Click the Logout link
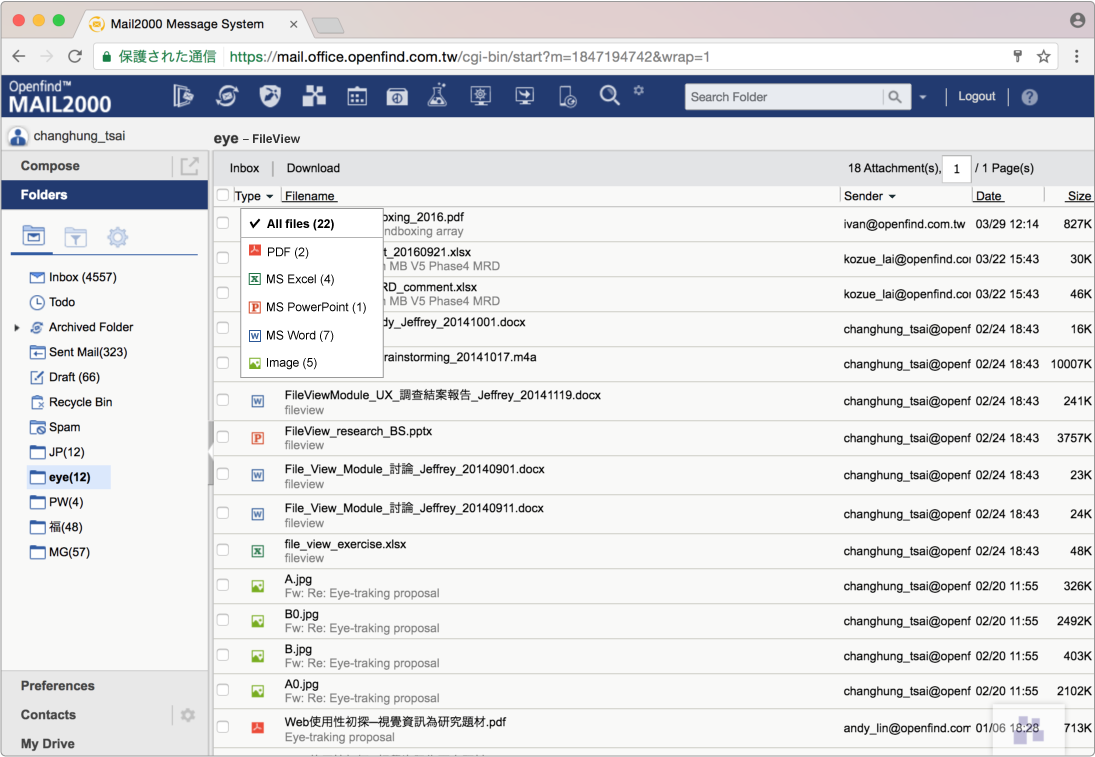 click(976, 96)
